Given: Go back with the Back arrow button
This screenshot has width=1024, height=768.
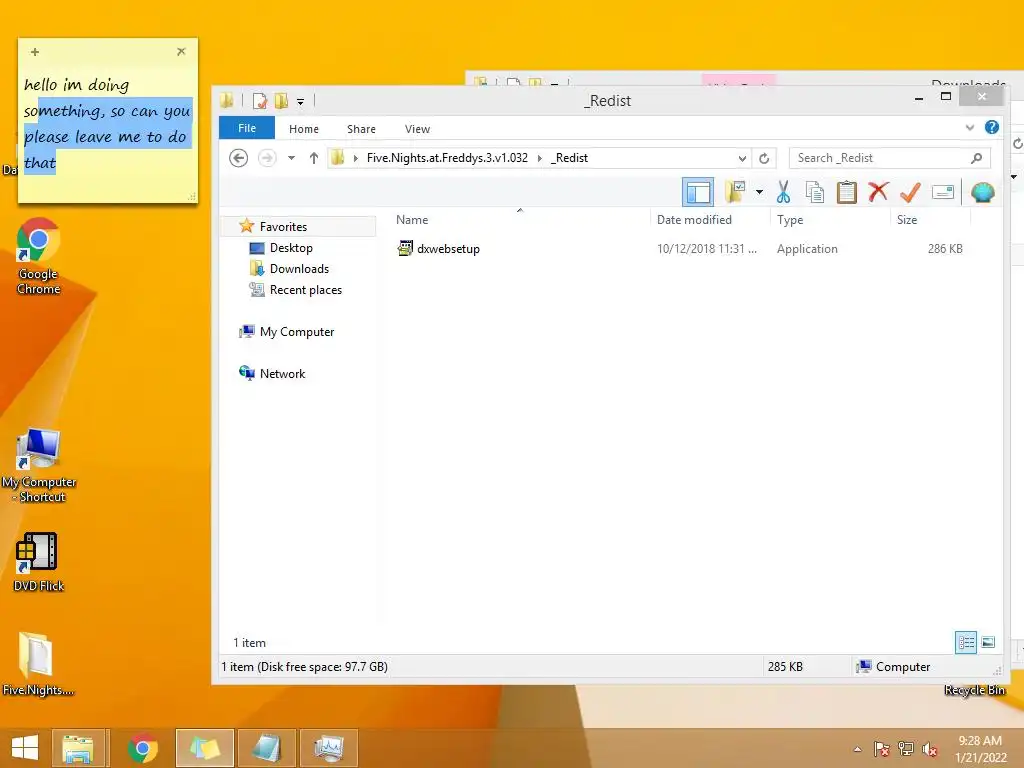Looking at the screenshot, I should pos(238,158).
